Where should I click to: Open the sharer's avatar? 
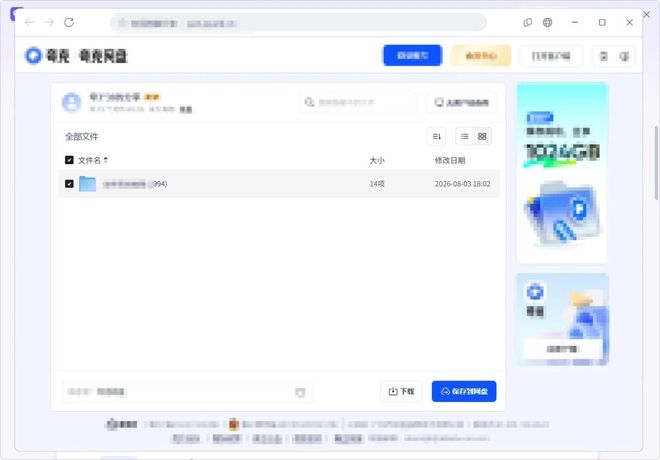[x=72, y=102]
